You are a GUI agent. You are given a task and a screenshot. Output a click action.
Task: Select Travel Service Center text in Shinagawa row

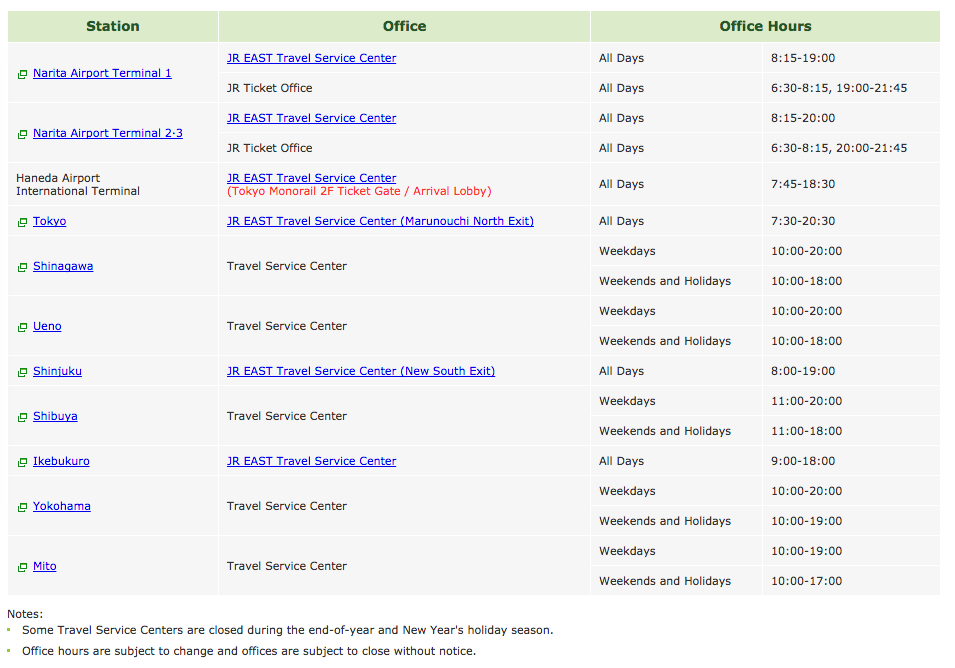[286, 266]
